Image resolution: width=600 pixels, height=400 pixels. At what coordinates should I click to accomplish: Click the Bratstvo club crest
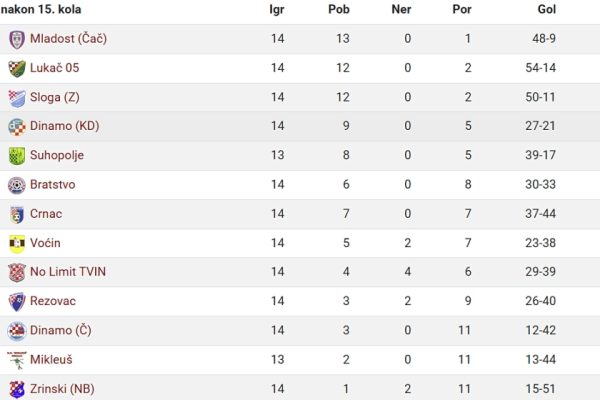point(17,186)
